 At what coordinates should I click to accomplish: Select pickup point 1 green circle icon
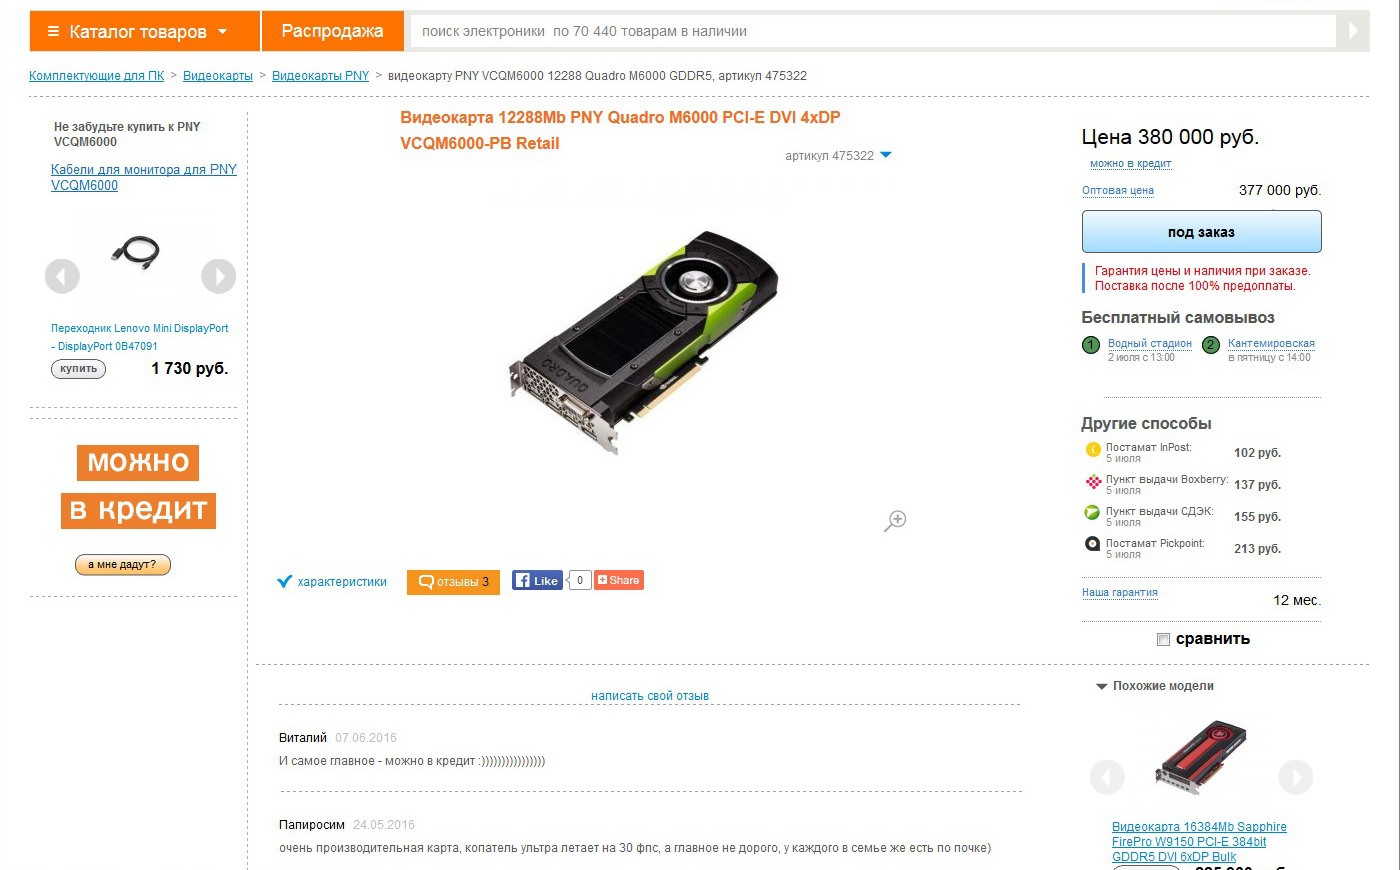tap(1091, 345)
